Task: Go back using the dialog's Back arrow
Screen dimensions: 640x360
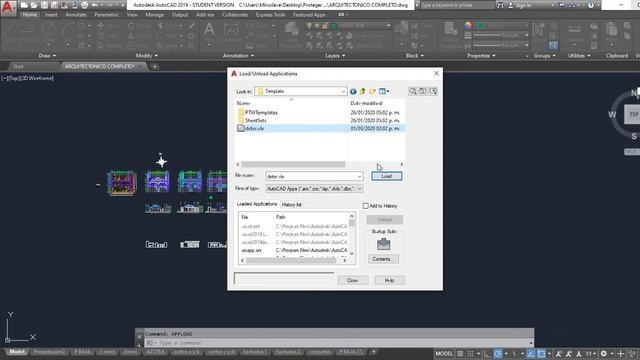Action: (353, 91)
